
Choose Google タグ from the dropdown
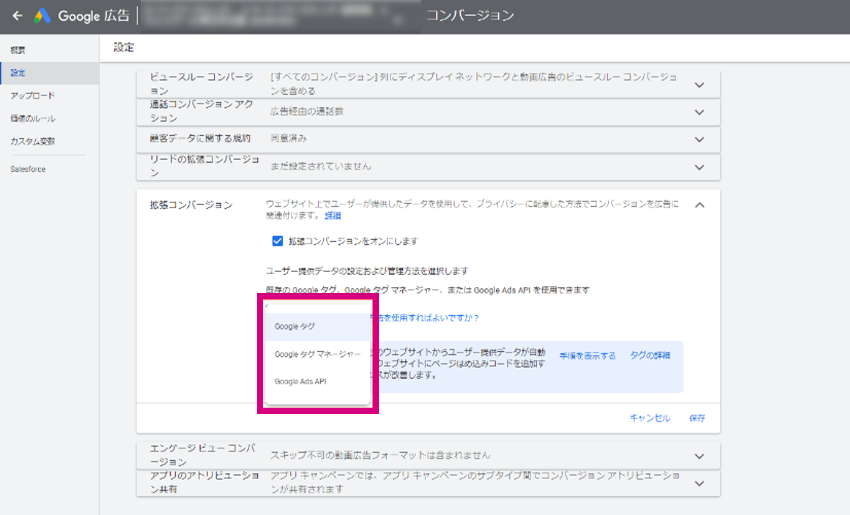[x=318, y=326]
